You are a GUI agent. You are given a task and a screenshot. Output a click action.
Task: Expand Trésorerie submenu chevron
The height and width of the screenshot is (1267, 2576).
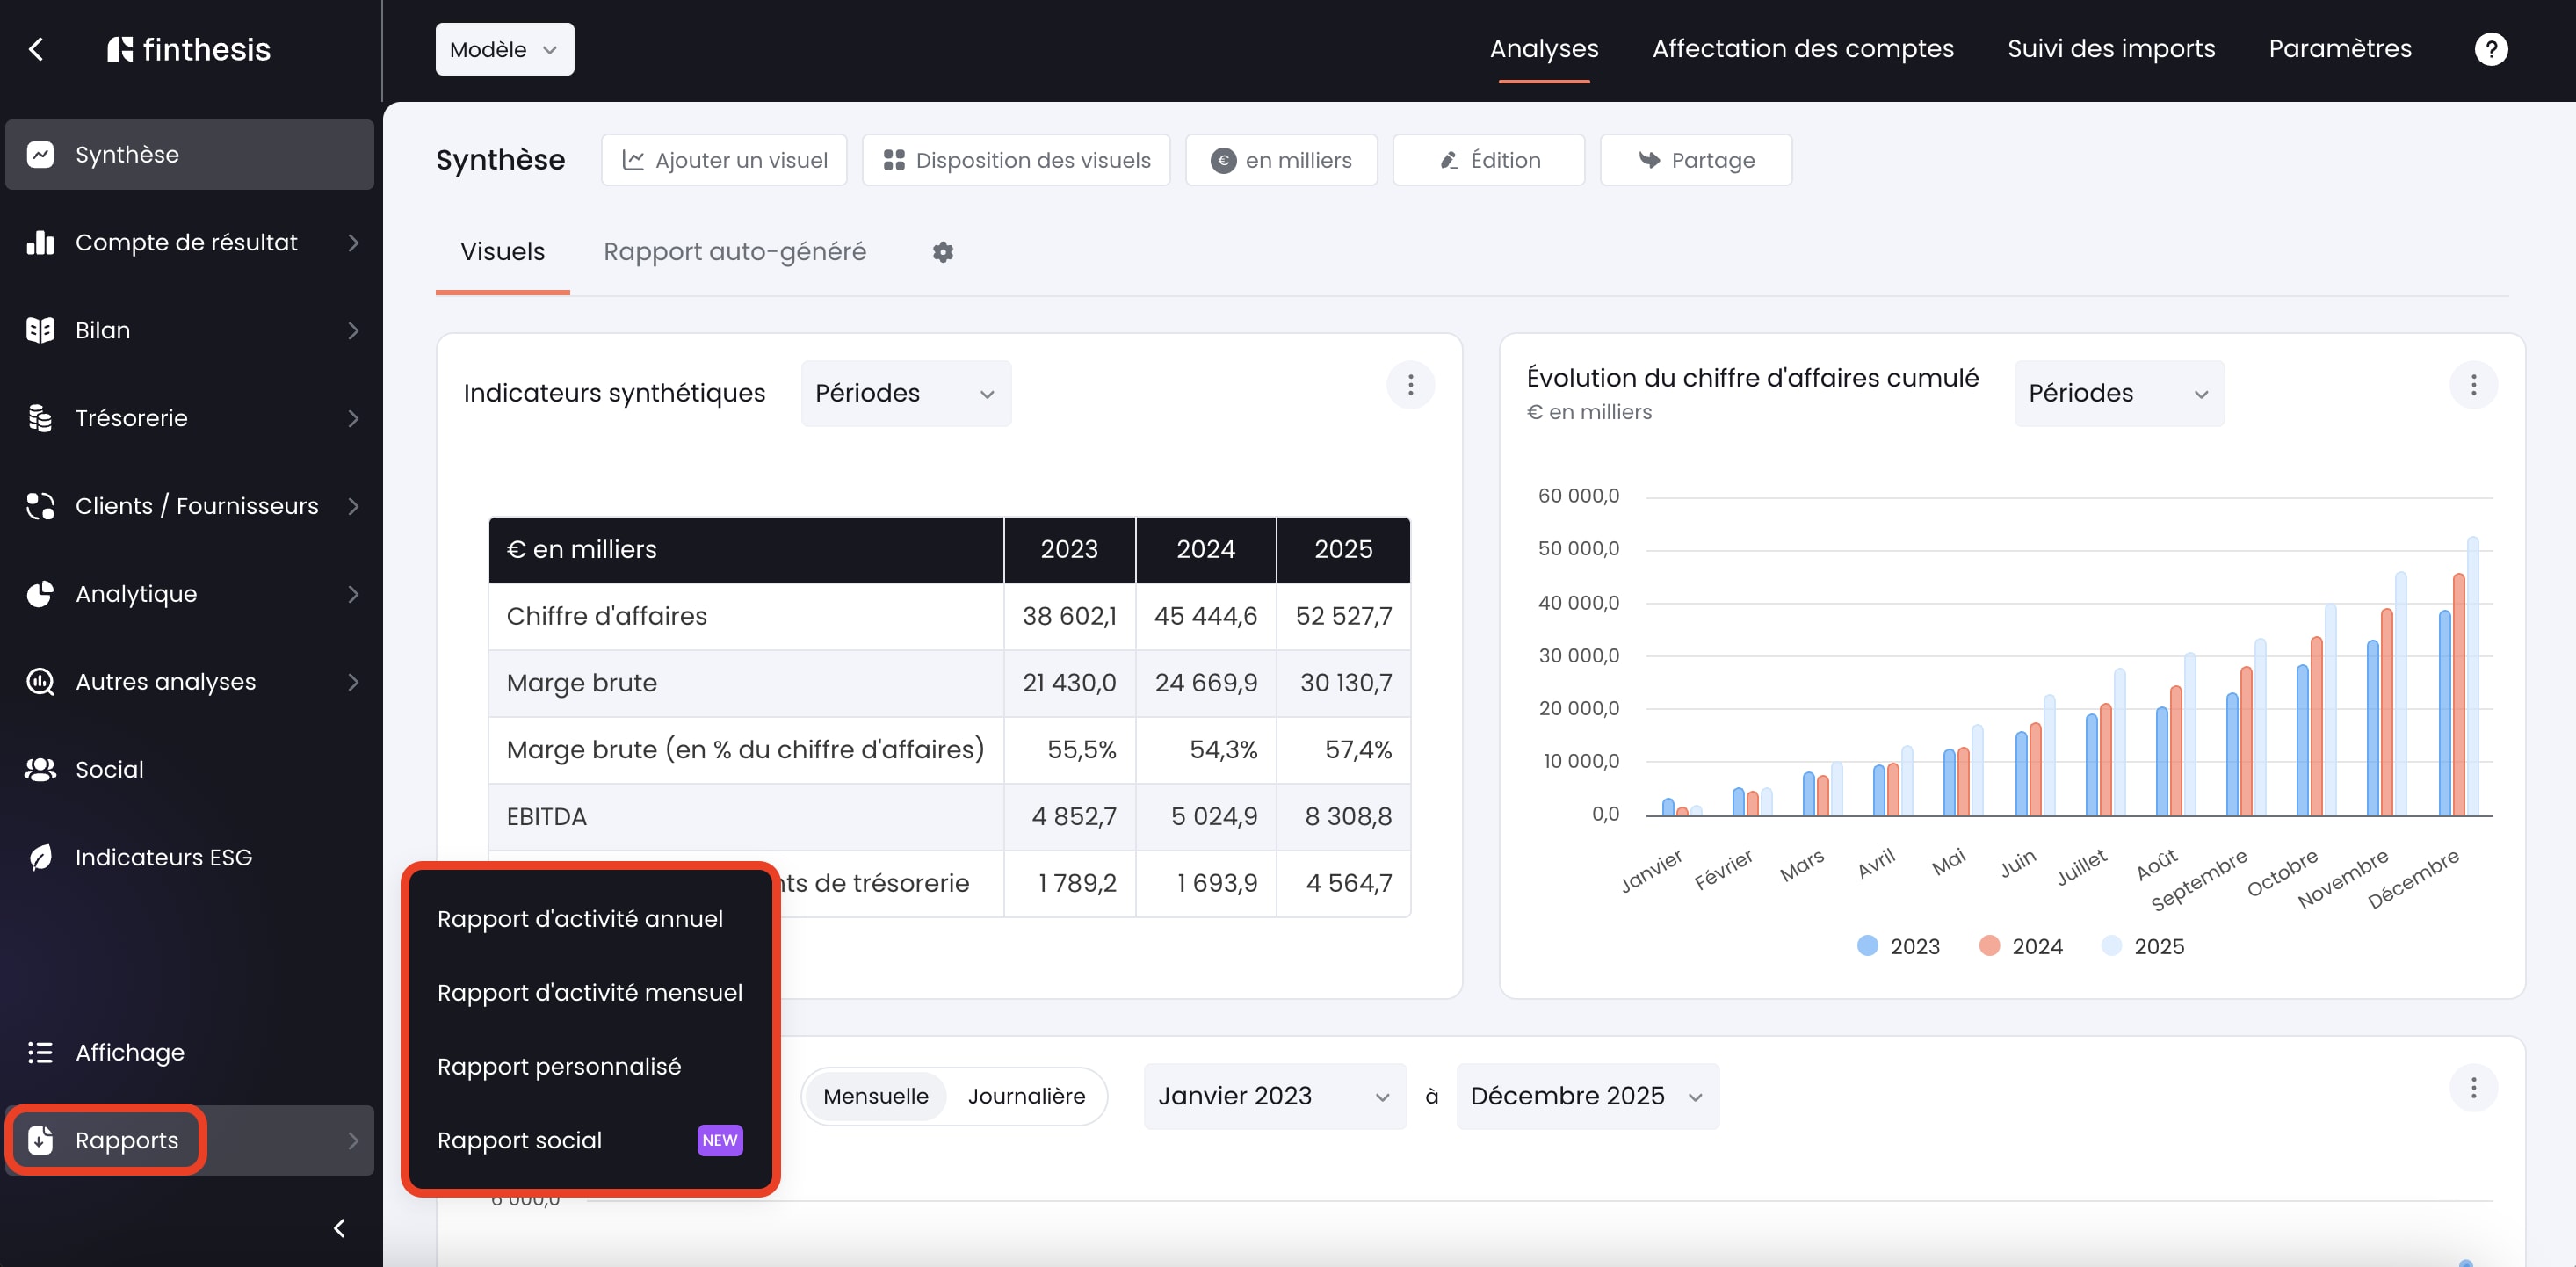353,418
